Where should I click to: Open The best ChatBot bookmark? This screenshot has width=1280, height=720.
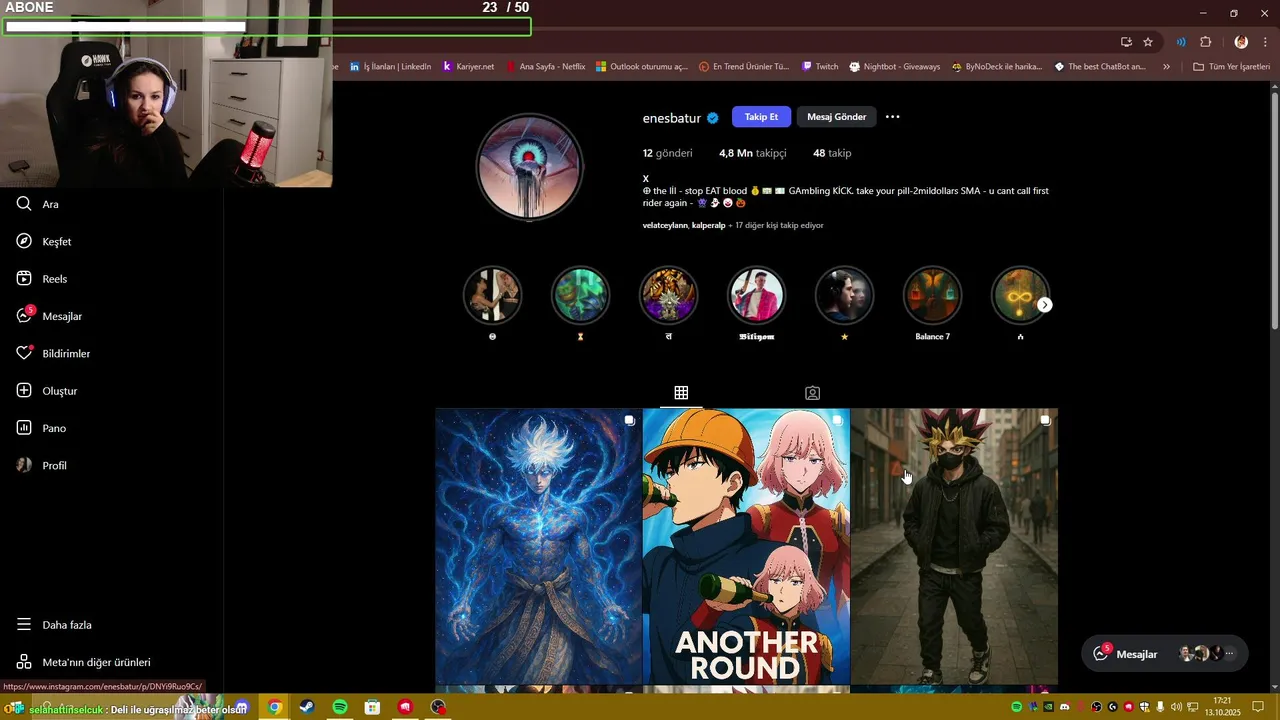coord(1100,67)
